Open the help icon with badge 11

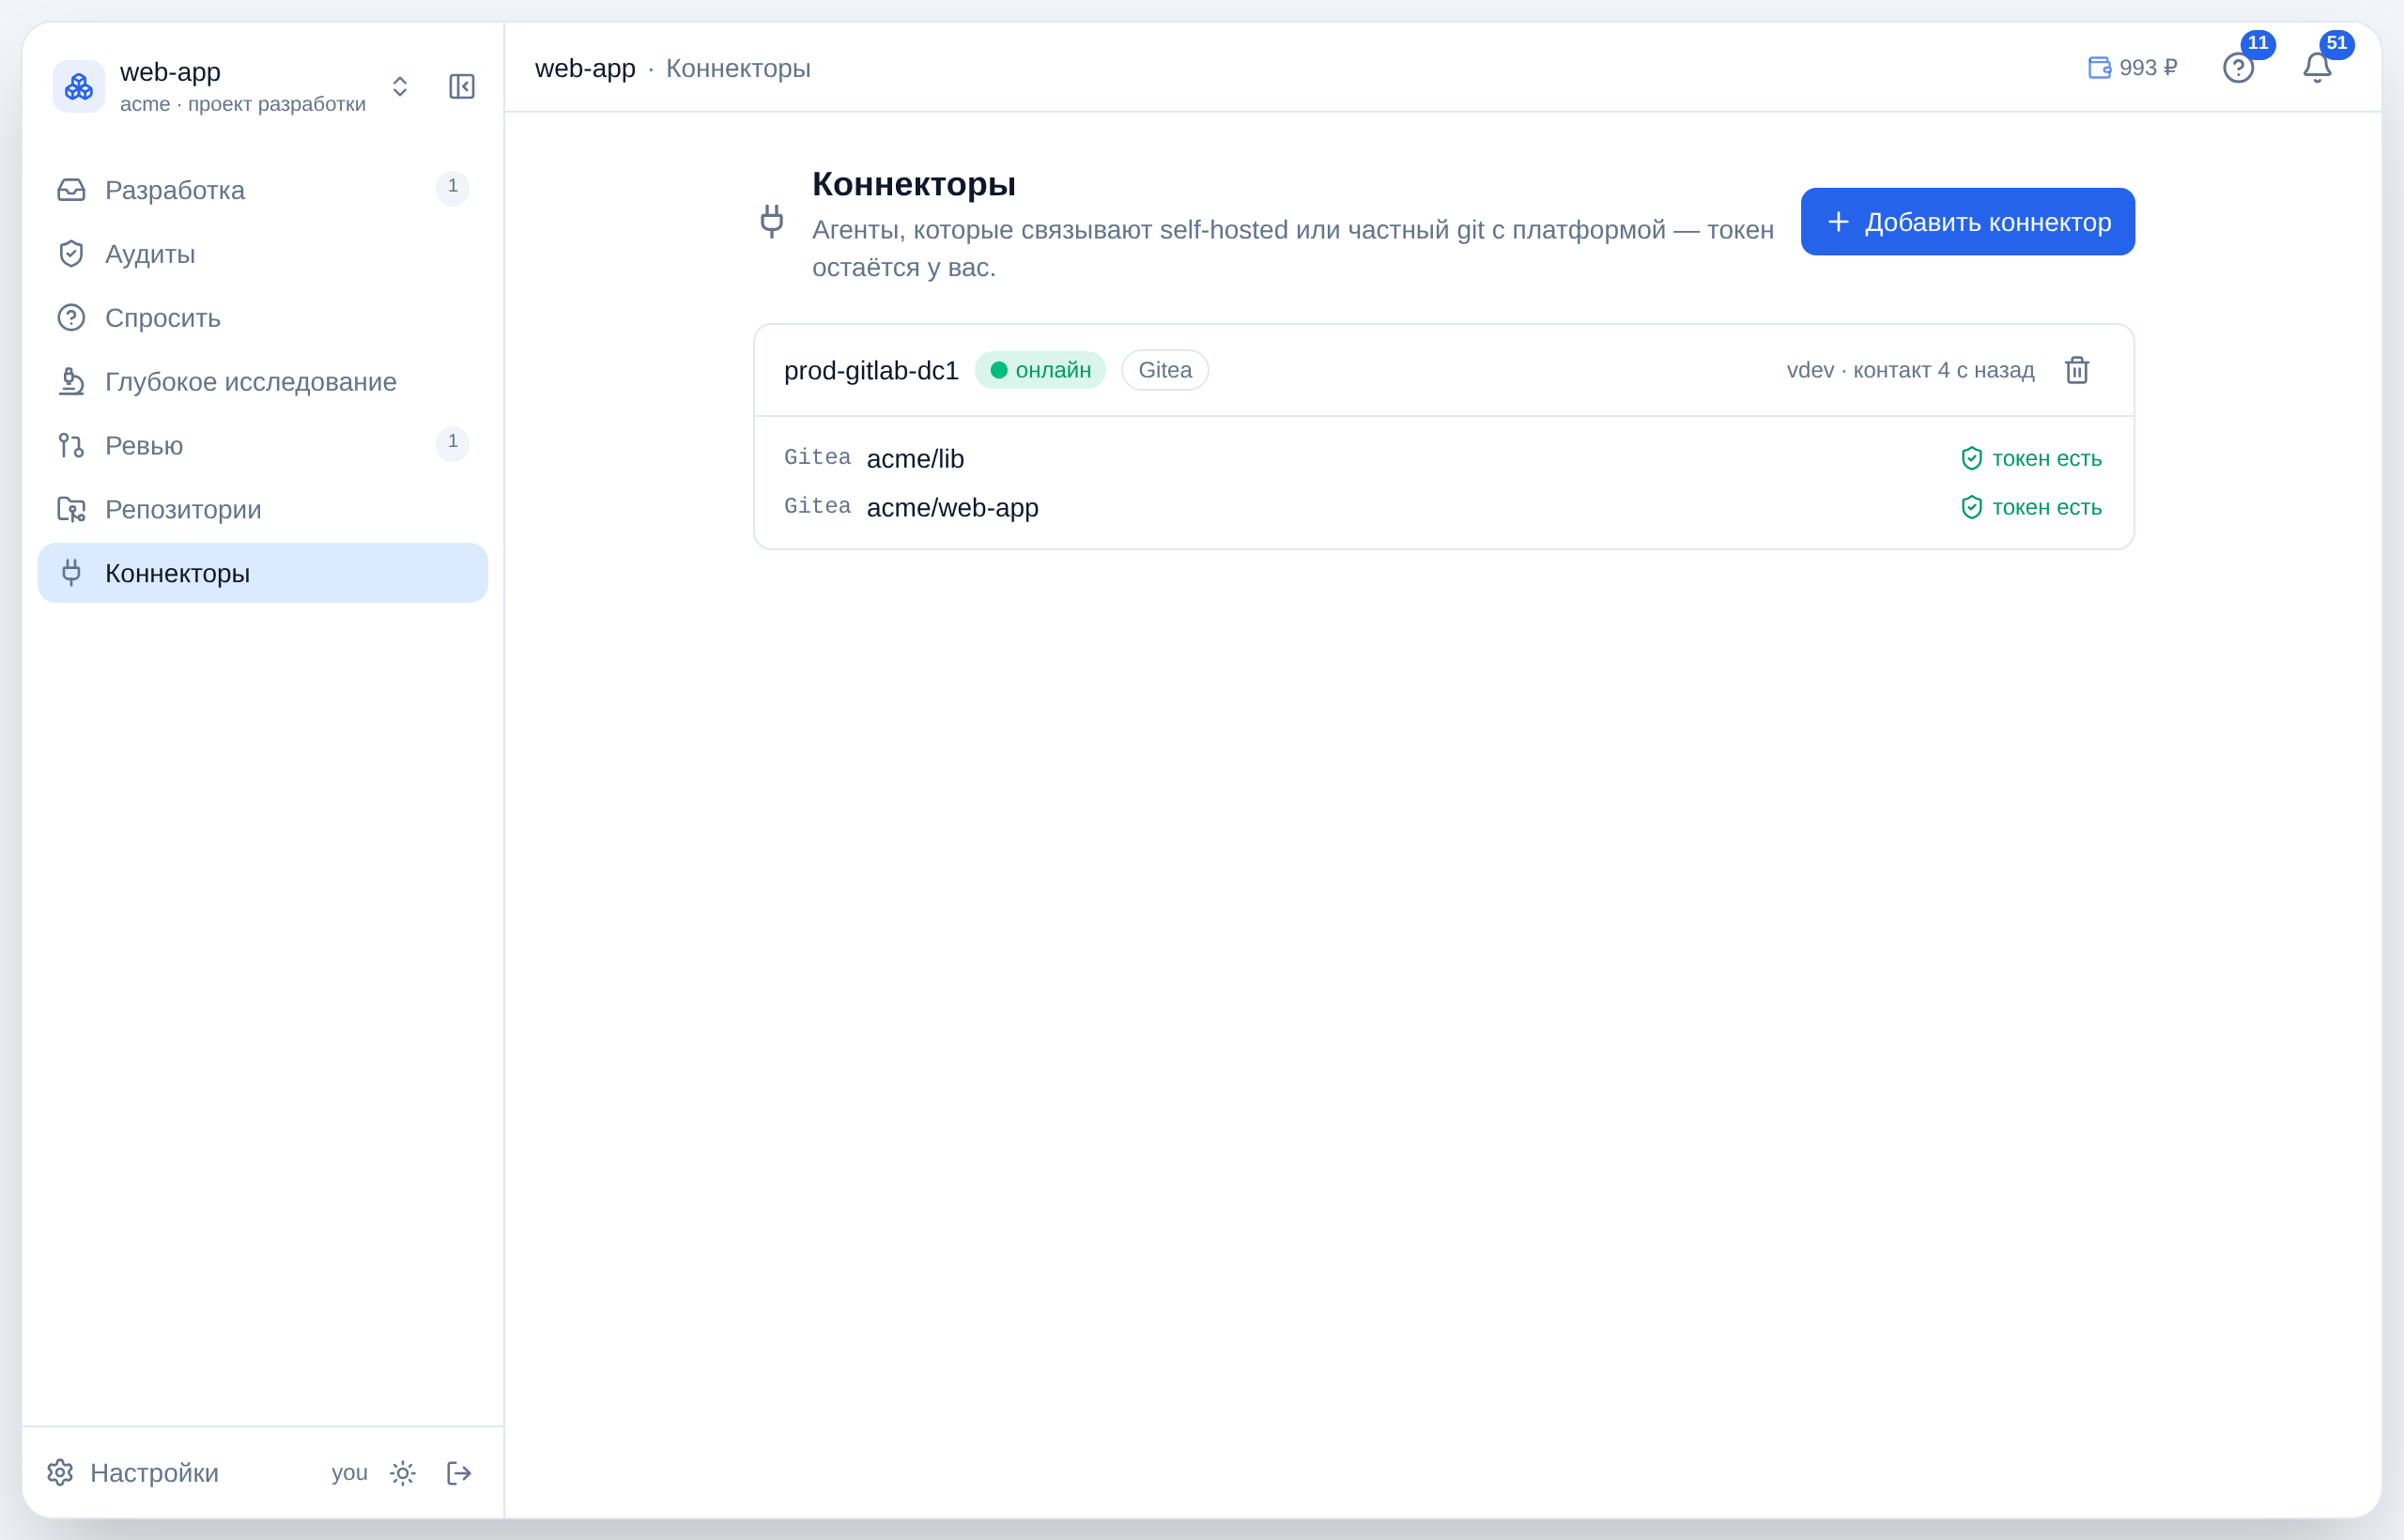[x=2239, y=68]
